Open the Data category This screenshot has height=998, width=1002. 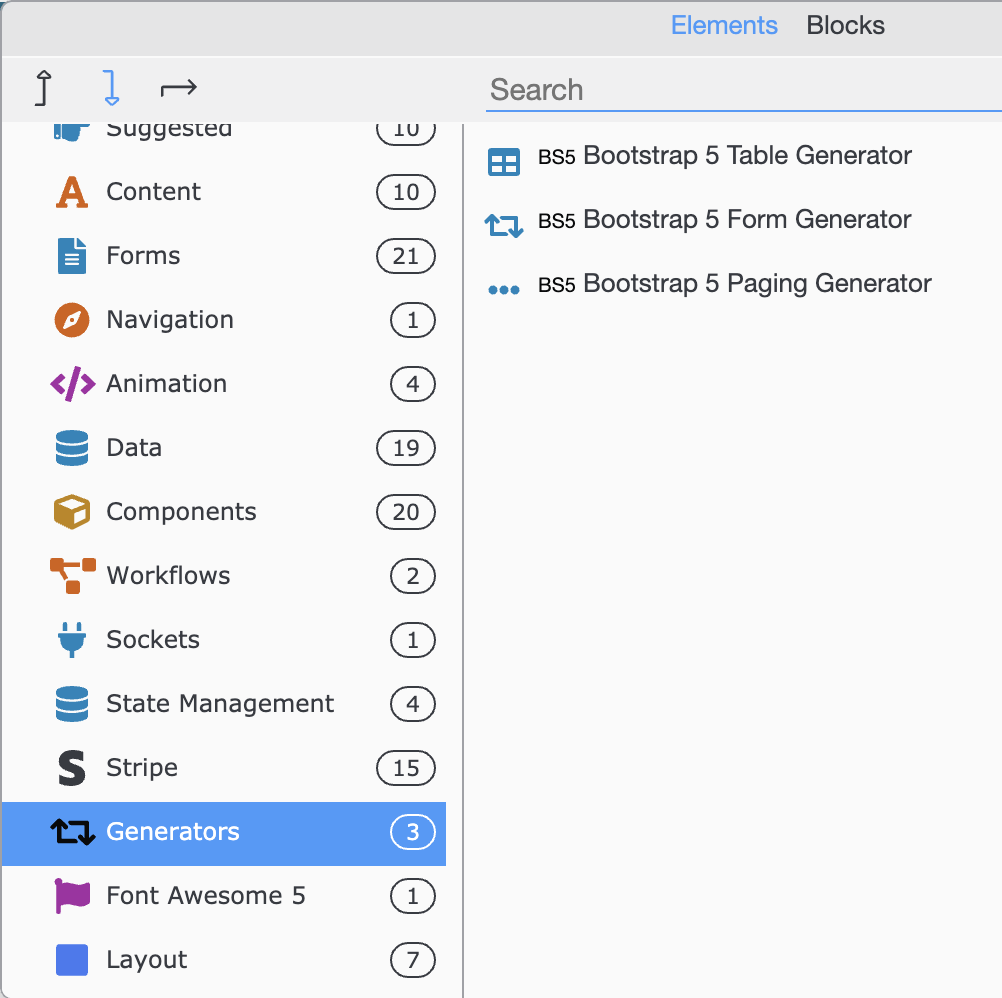click(x=224, y=448)
